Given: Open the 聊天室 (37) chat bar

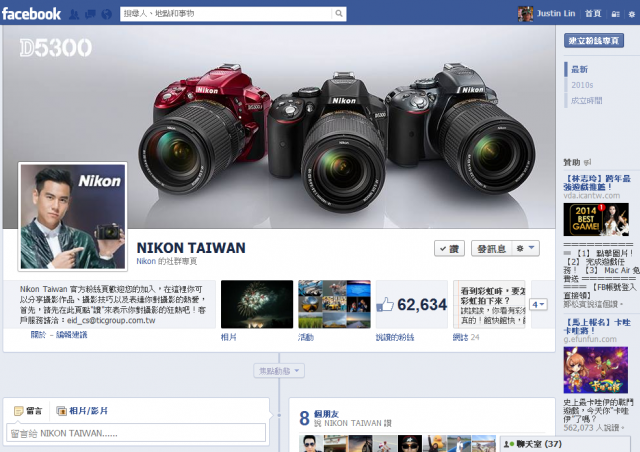Looking at the screenshot, I should 565,444.
